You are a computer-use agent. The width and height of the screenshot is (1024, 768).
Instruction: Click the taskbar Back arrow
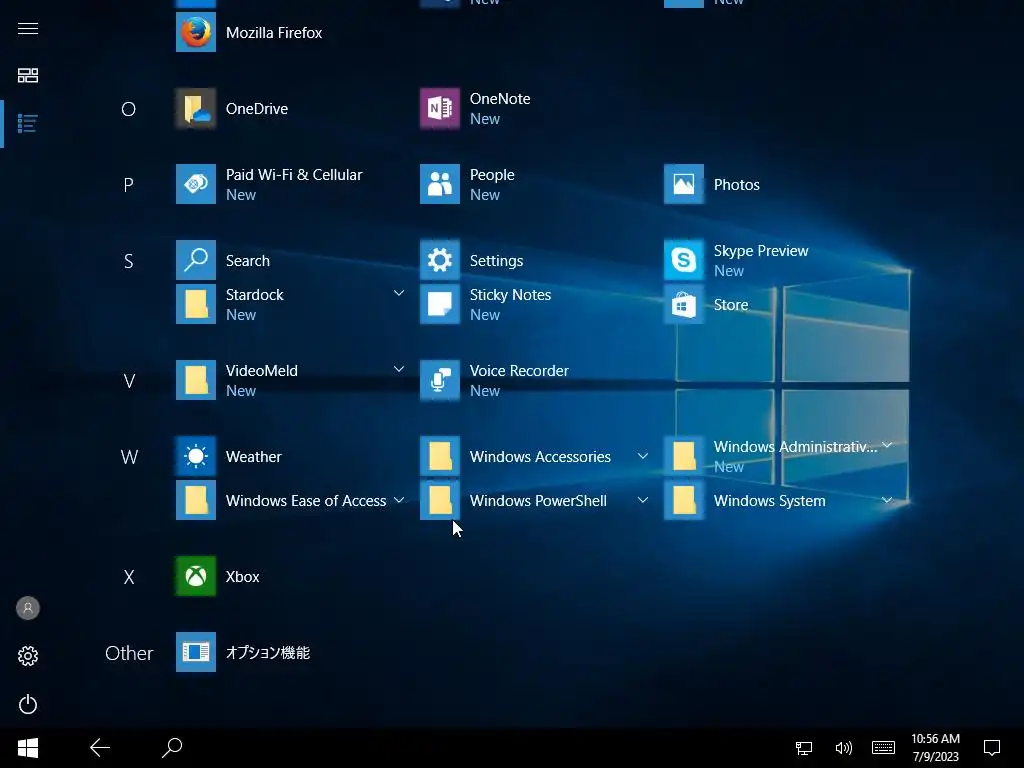pos(100,748)
